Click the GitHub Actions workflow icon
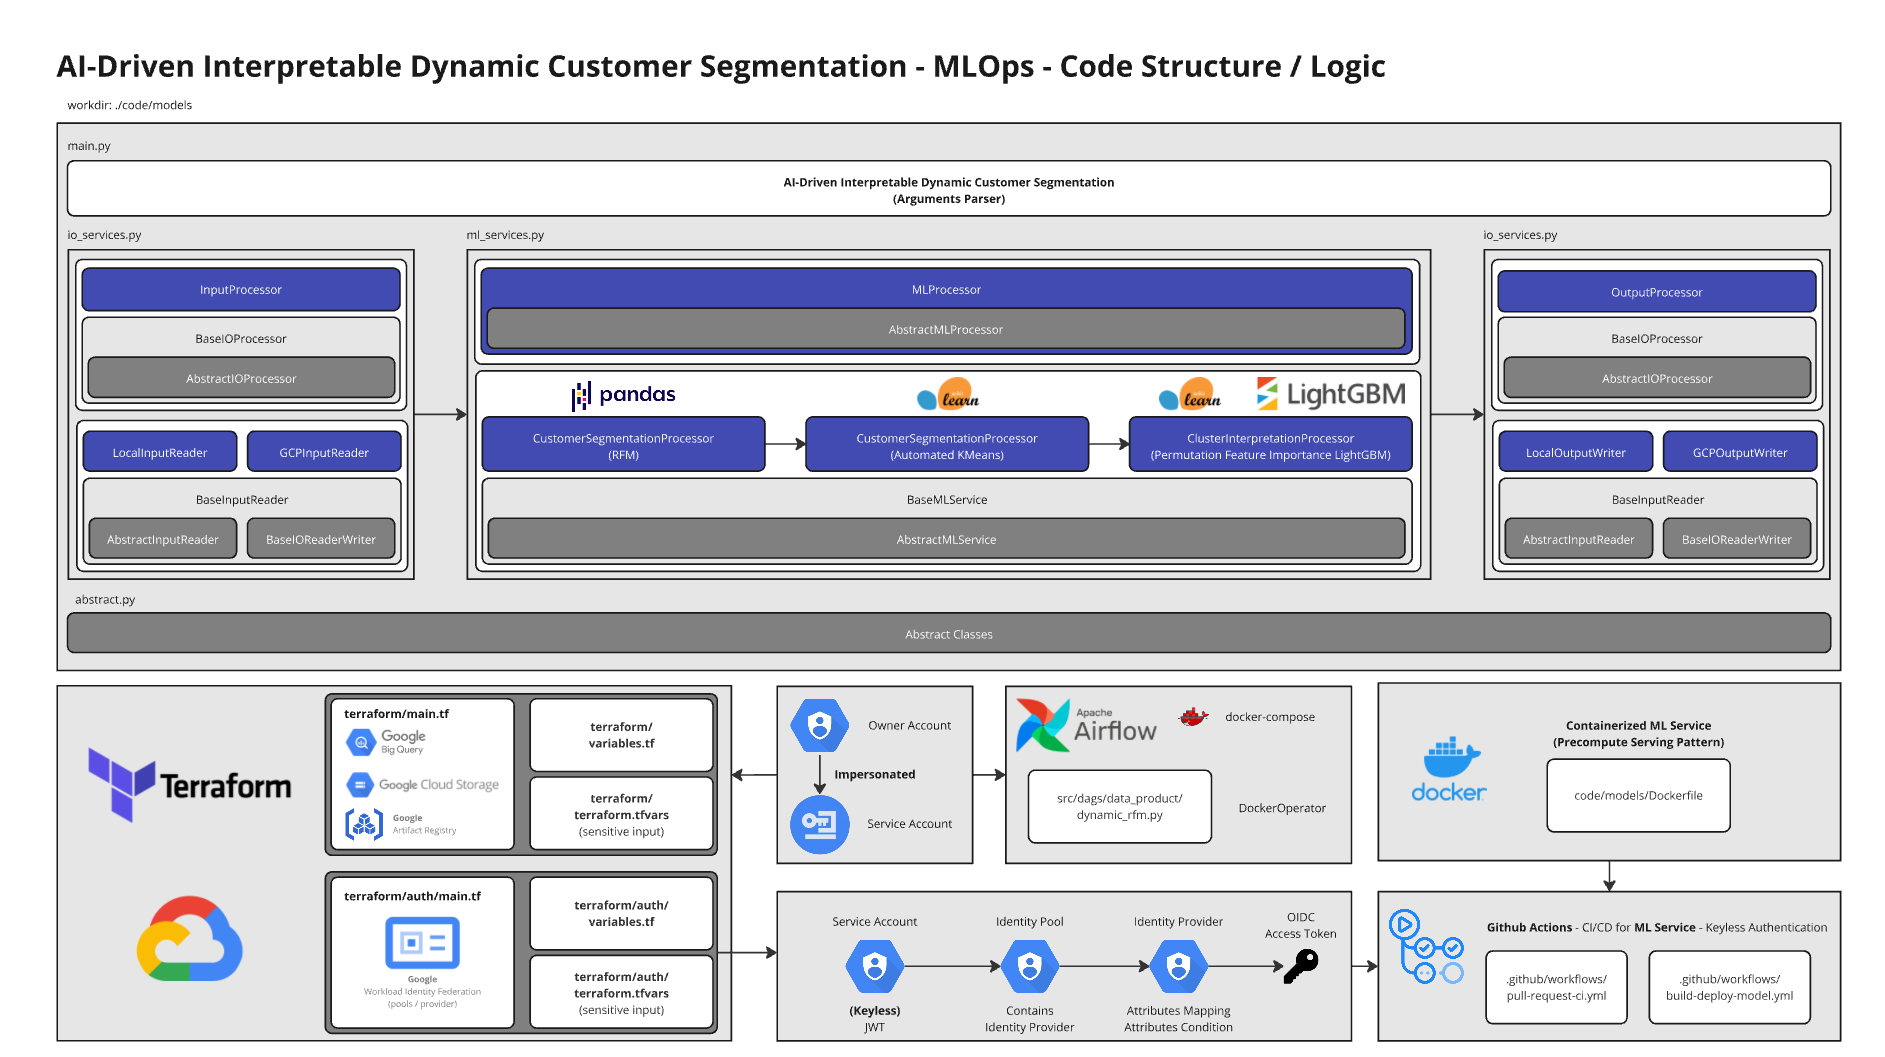Viewport: 1885px width, 1057px height. pyautogui.click(x=1427, y=946)
